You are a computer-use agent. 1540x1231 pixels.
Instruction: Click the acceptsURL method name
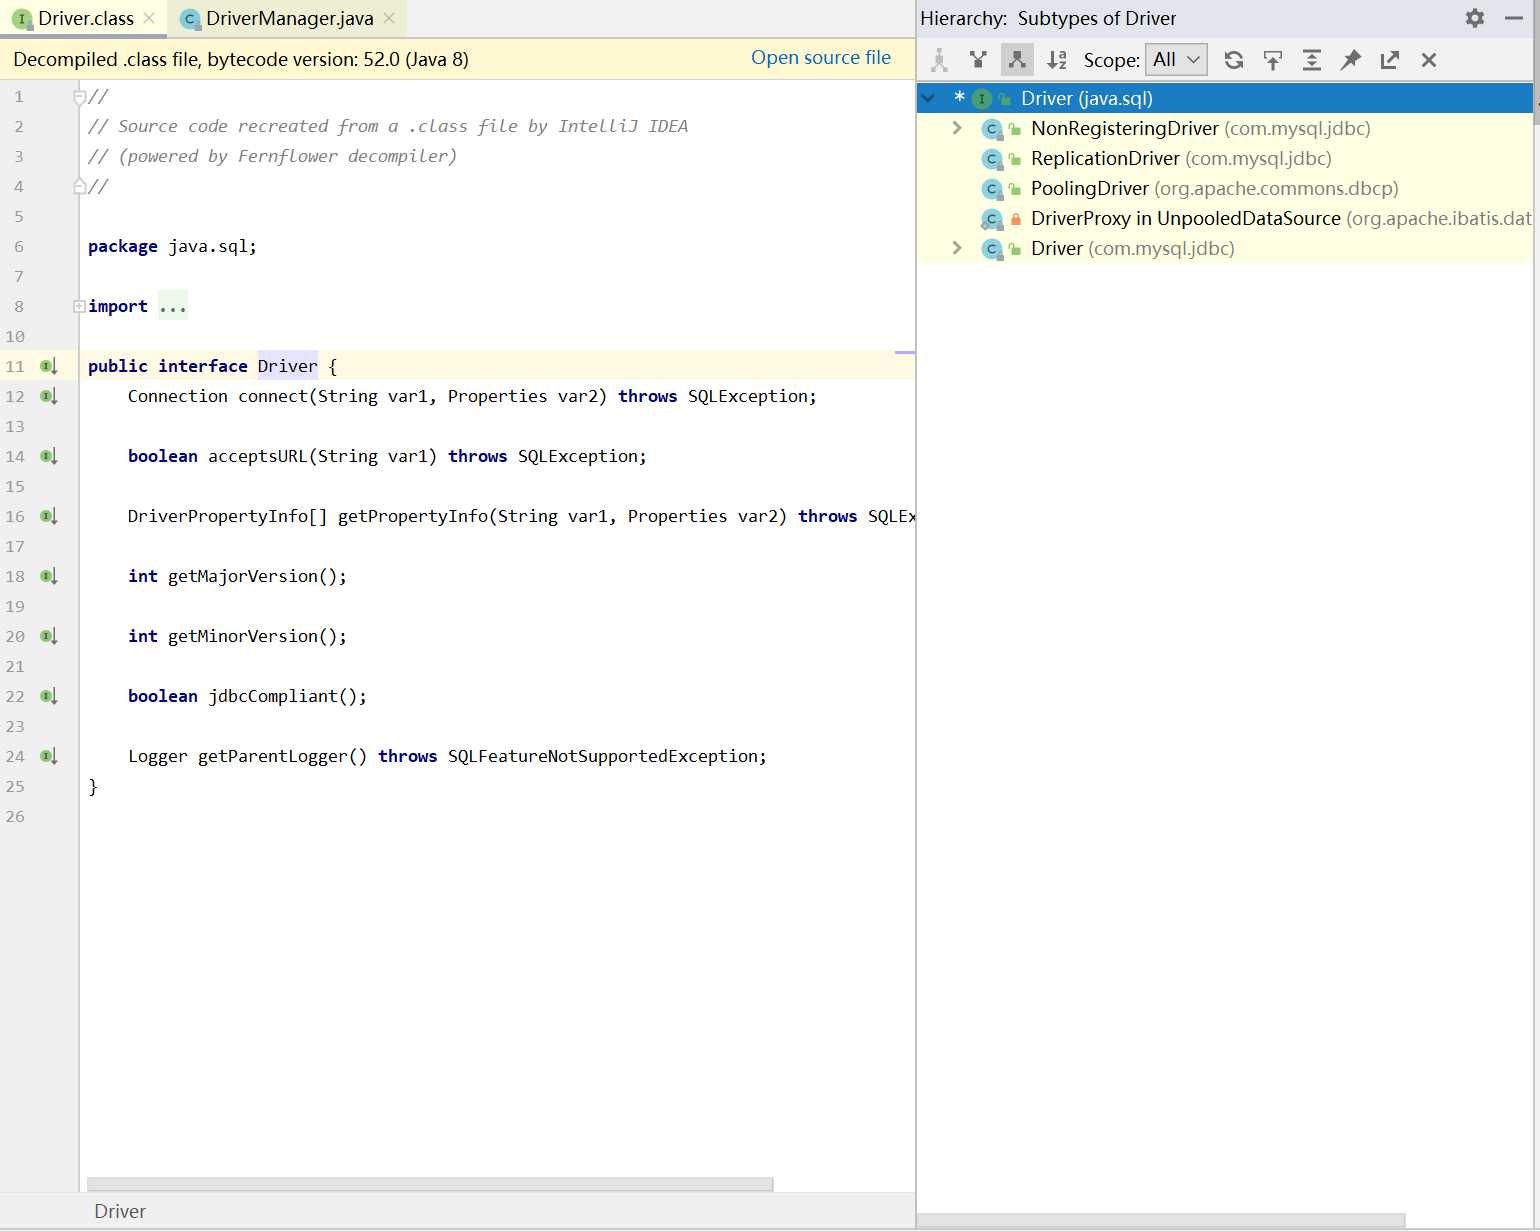[x=258, y=456]
